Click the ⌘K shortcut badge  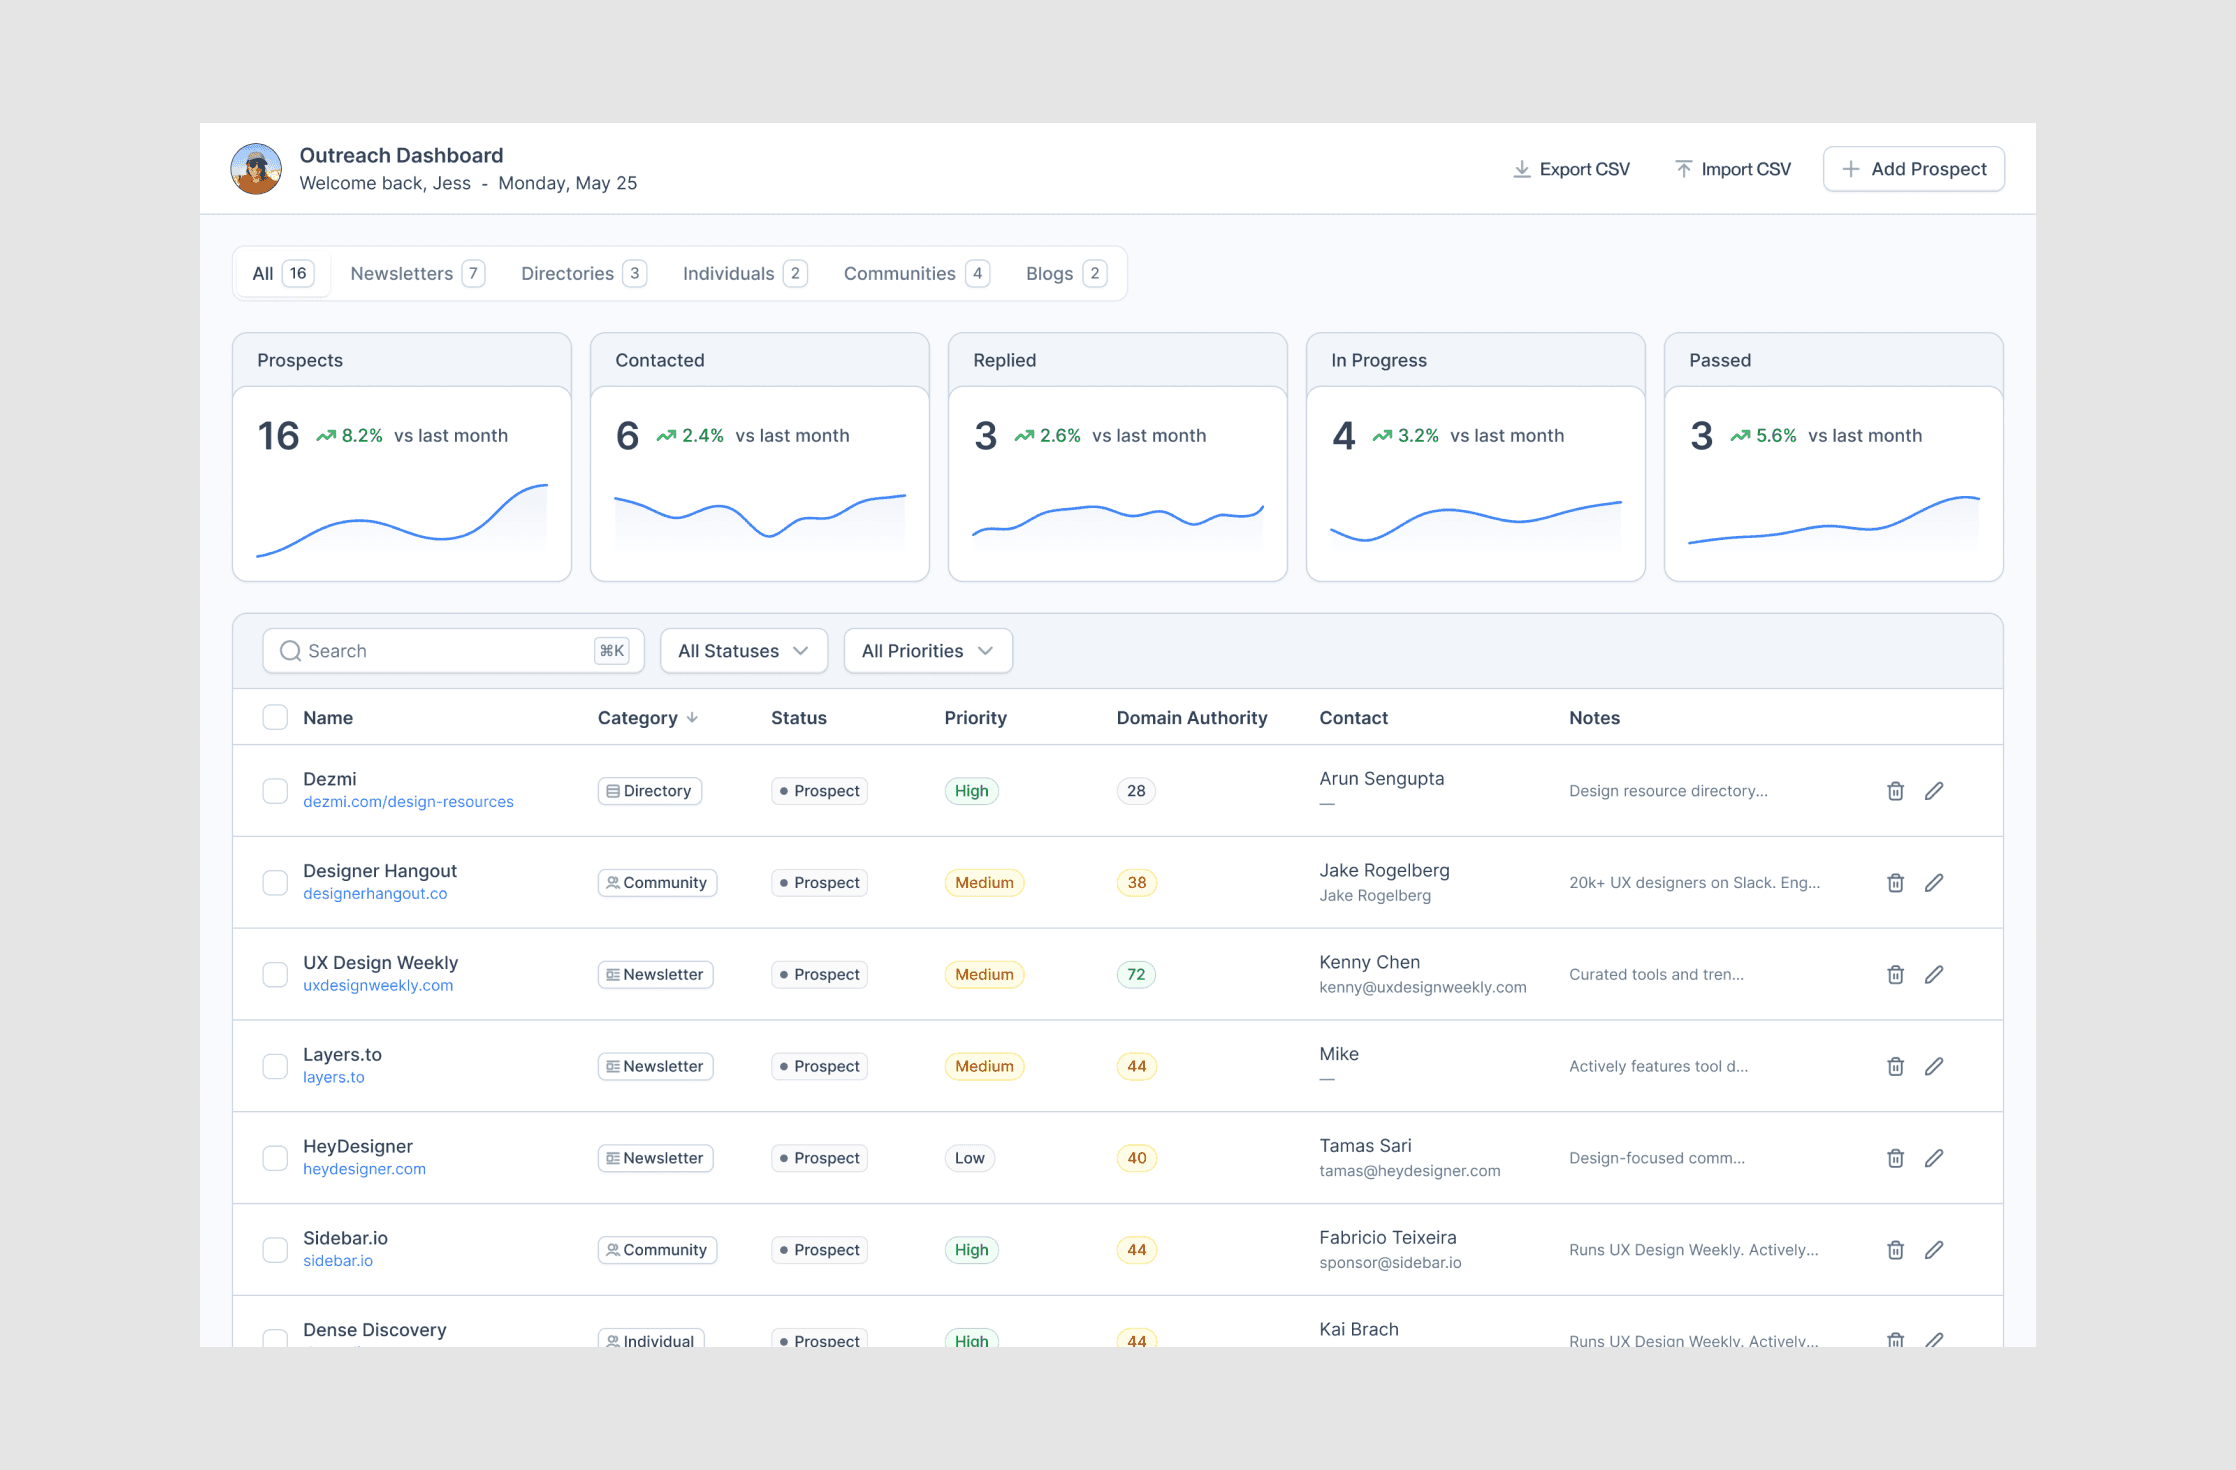(612, 651)
